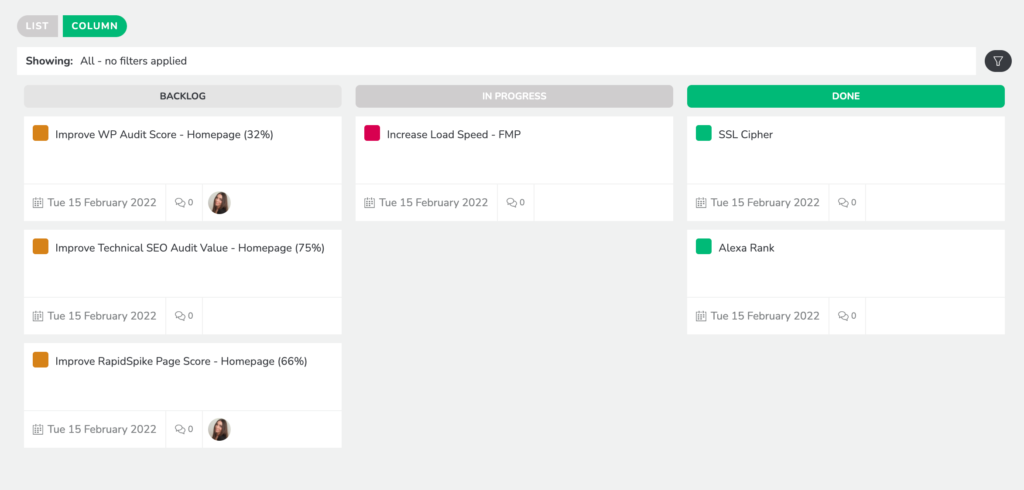Click comments icon on WP Audit Score card
The image size is (1024, 490).
(x=180, y=203)
